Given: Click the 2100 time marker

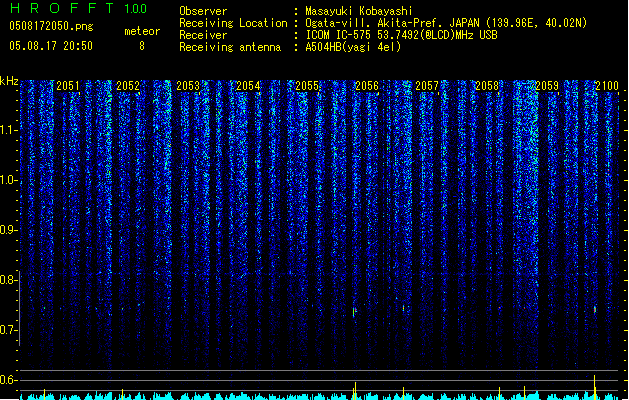Looking at the screenshot, I should pos(607,86).
